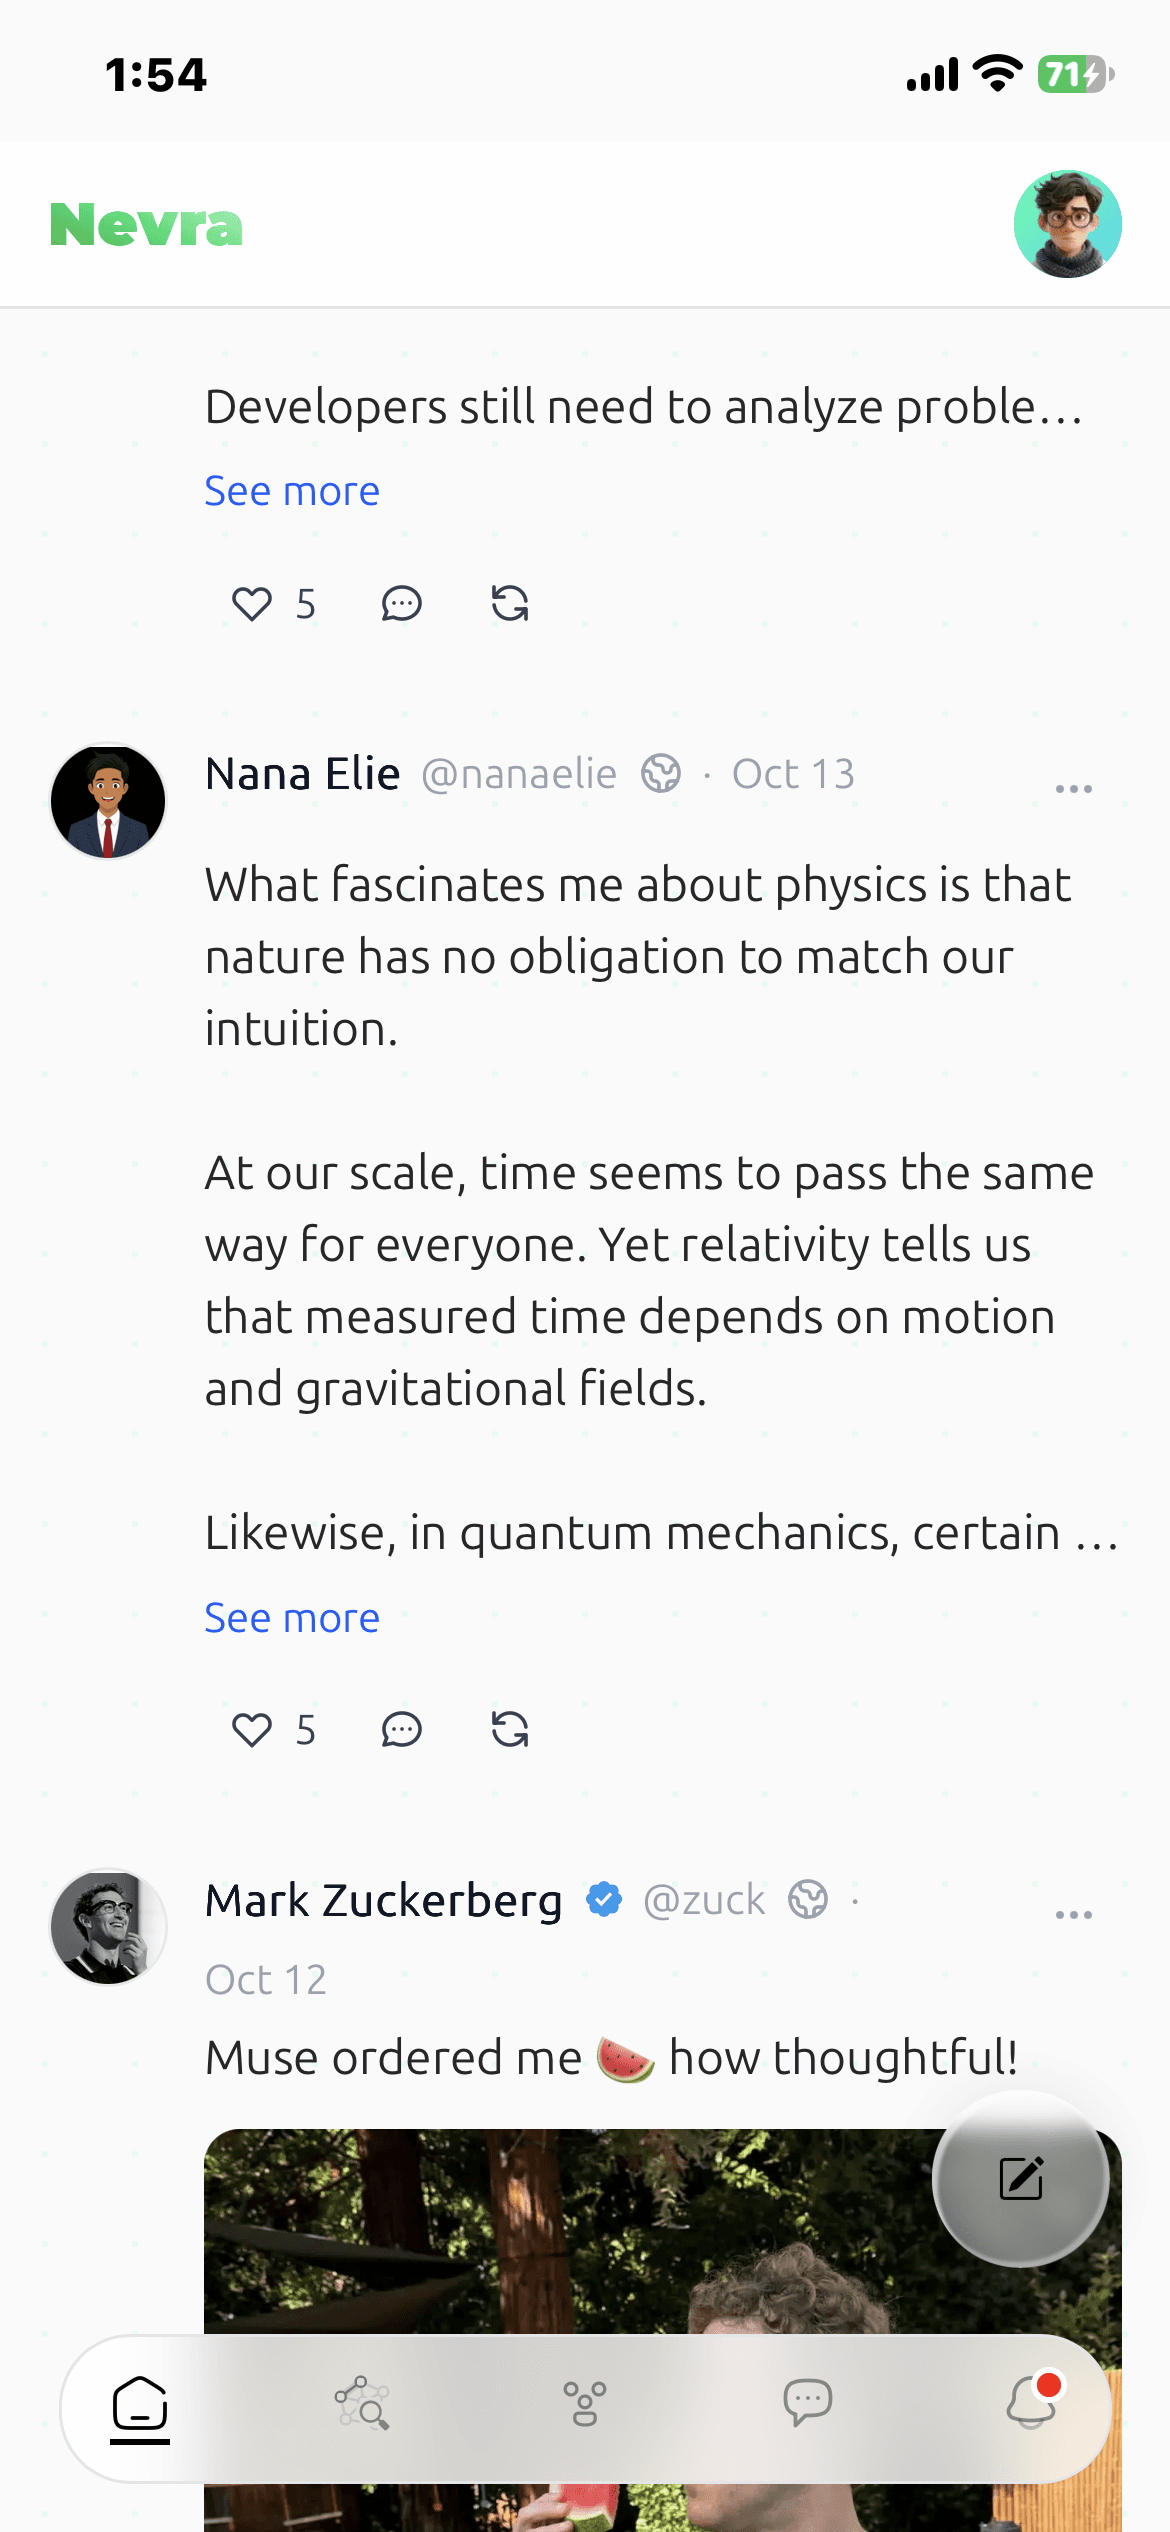The height and width of the screenshot is (2532, 1170).
Task: Open comments on Nana Elie's post
Action: (402, 1730)
